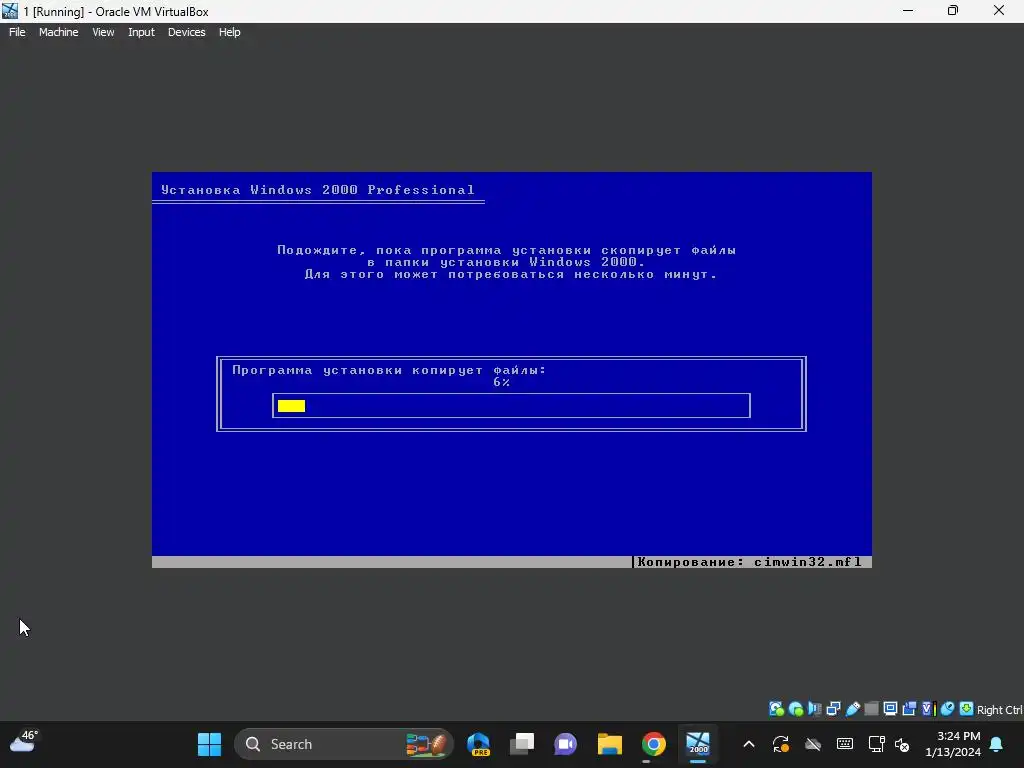Select the Windows 2000 VM taskbar icon
Viewport: 1024px width, 768px height.
pos(697,744)
